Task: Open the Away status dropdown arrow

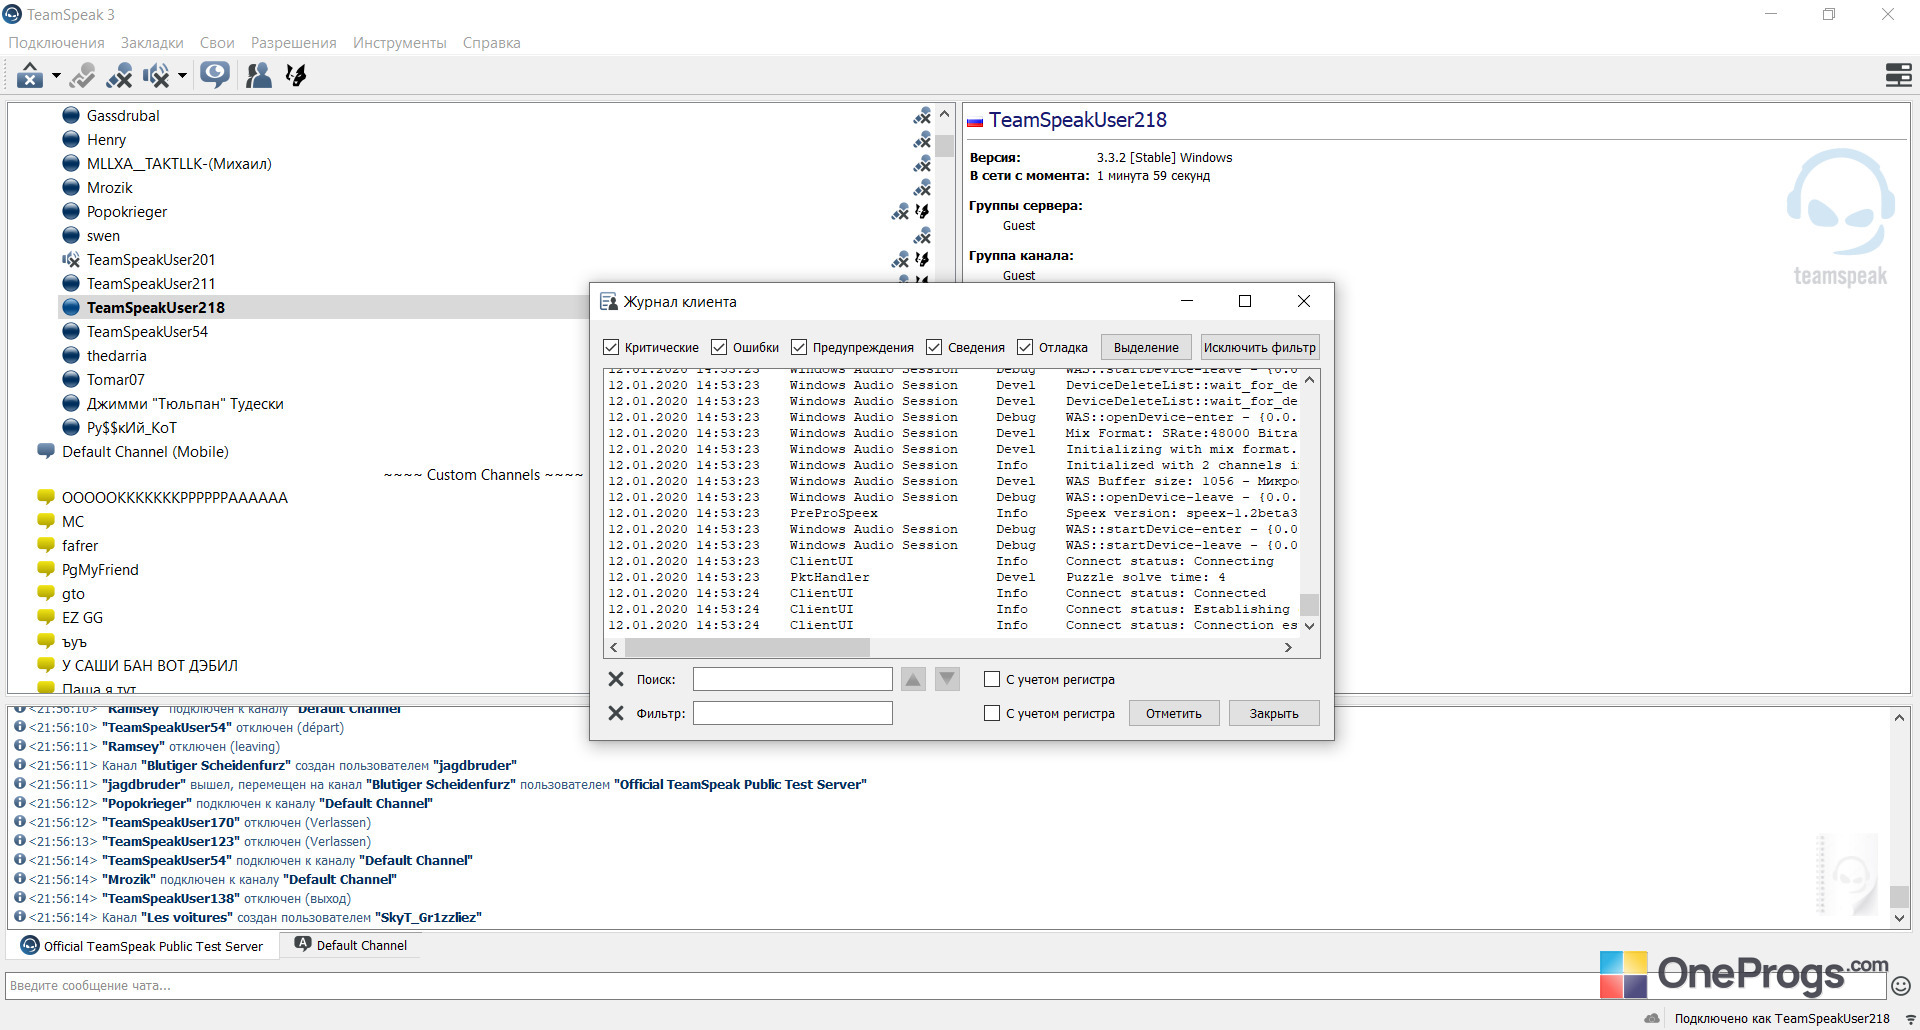Action: [x=56, y=75]
